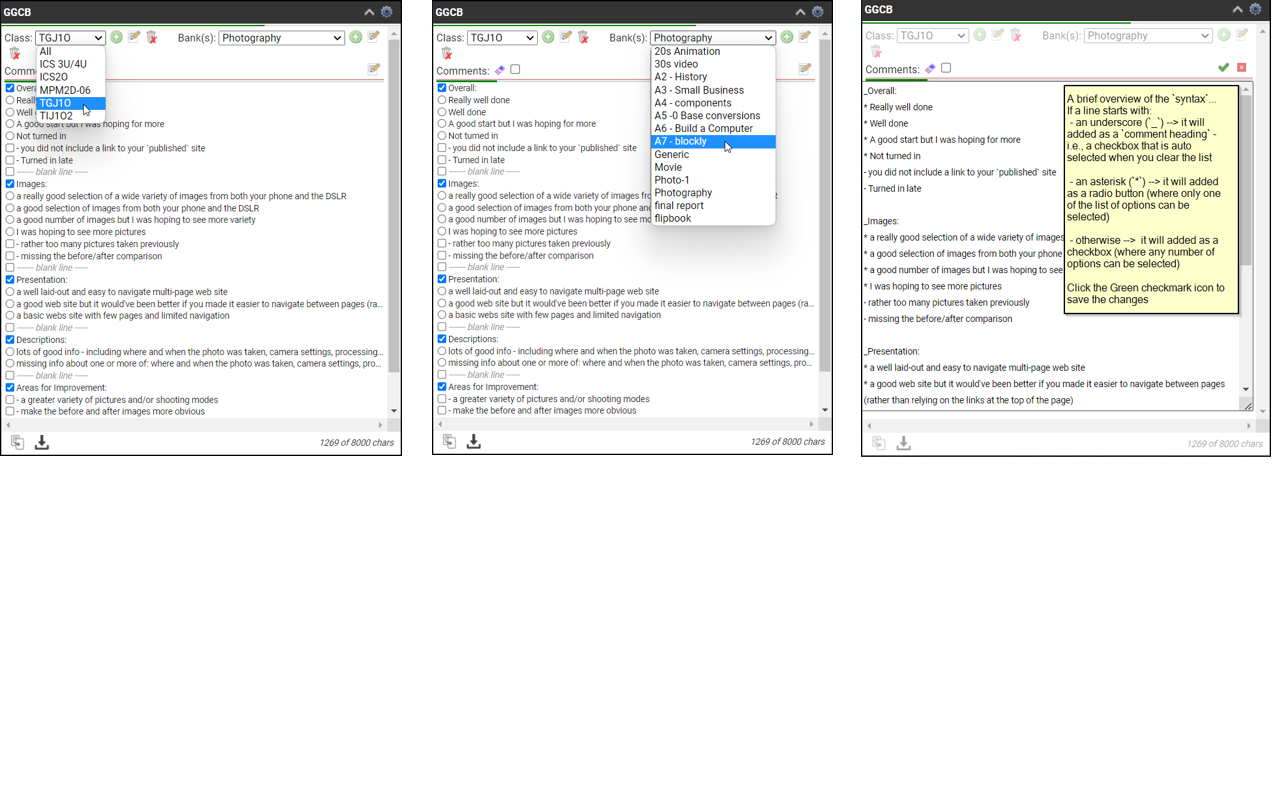Viewport: 1280px width, 800px height.
Task: Click green add-bank icon in panel with open Class list
Action: [356, 37]
